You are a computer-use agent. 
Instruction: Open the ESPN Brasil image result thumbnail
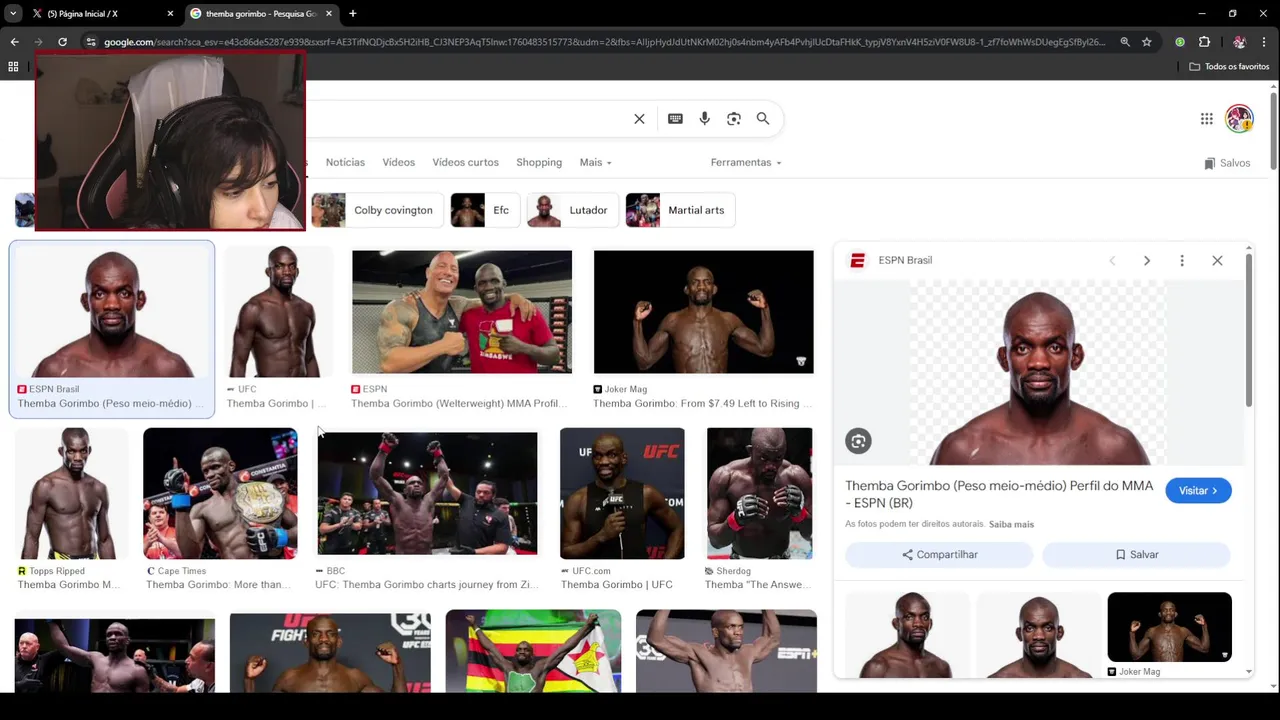pos(112,312)
